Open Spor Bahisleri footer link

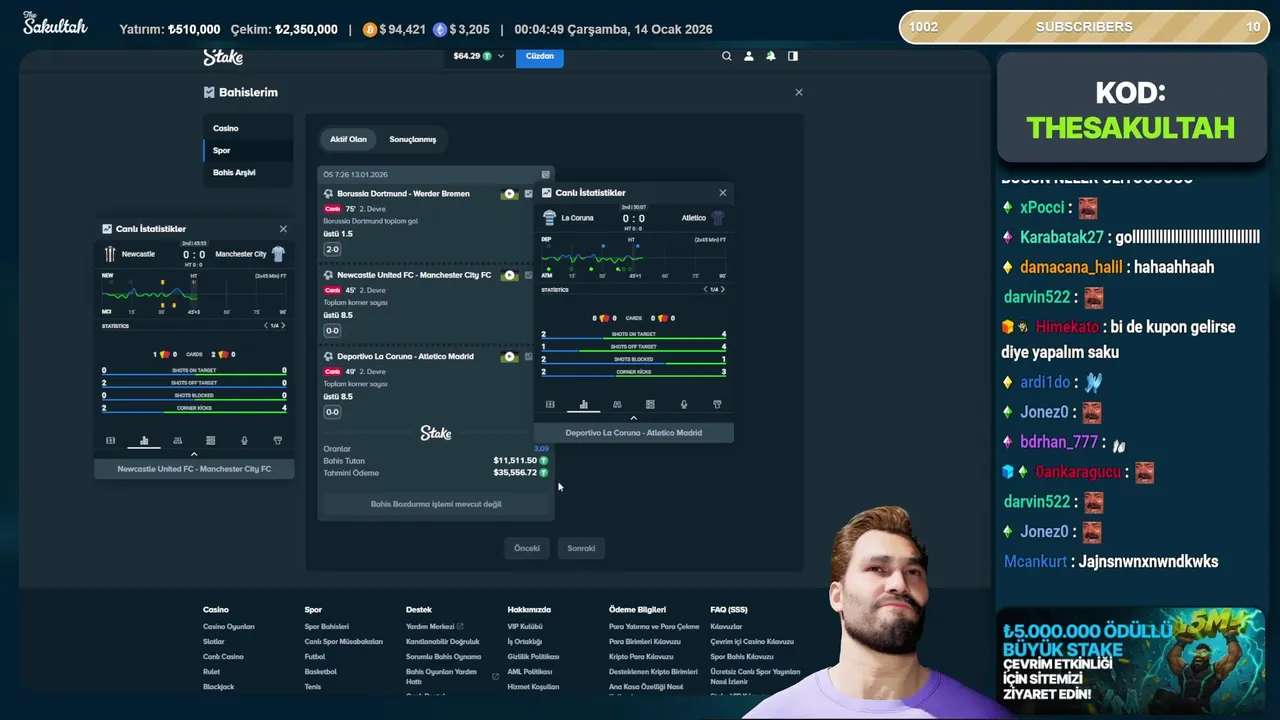click(x=327, y=627)
